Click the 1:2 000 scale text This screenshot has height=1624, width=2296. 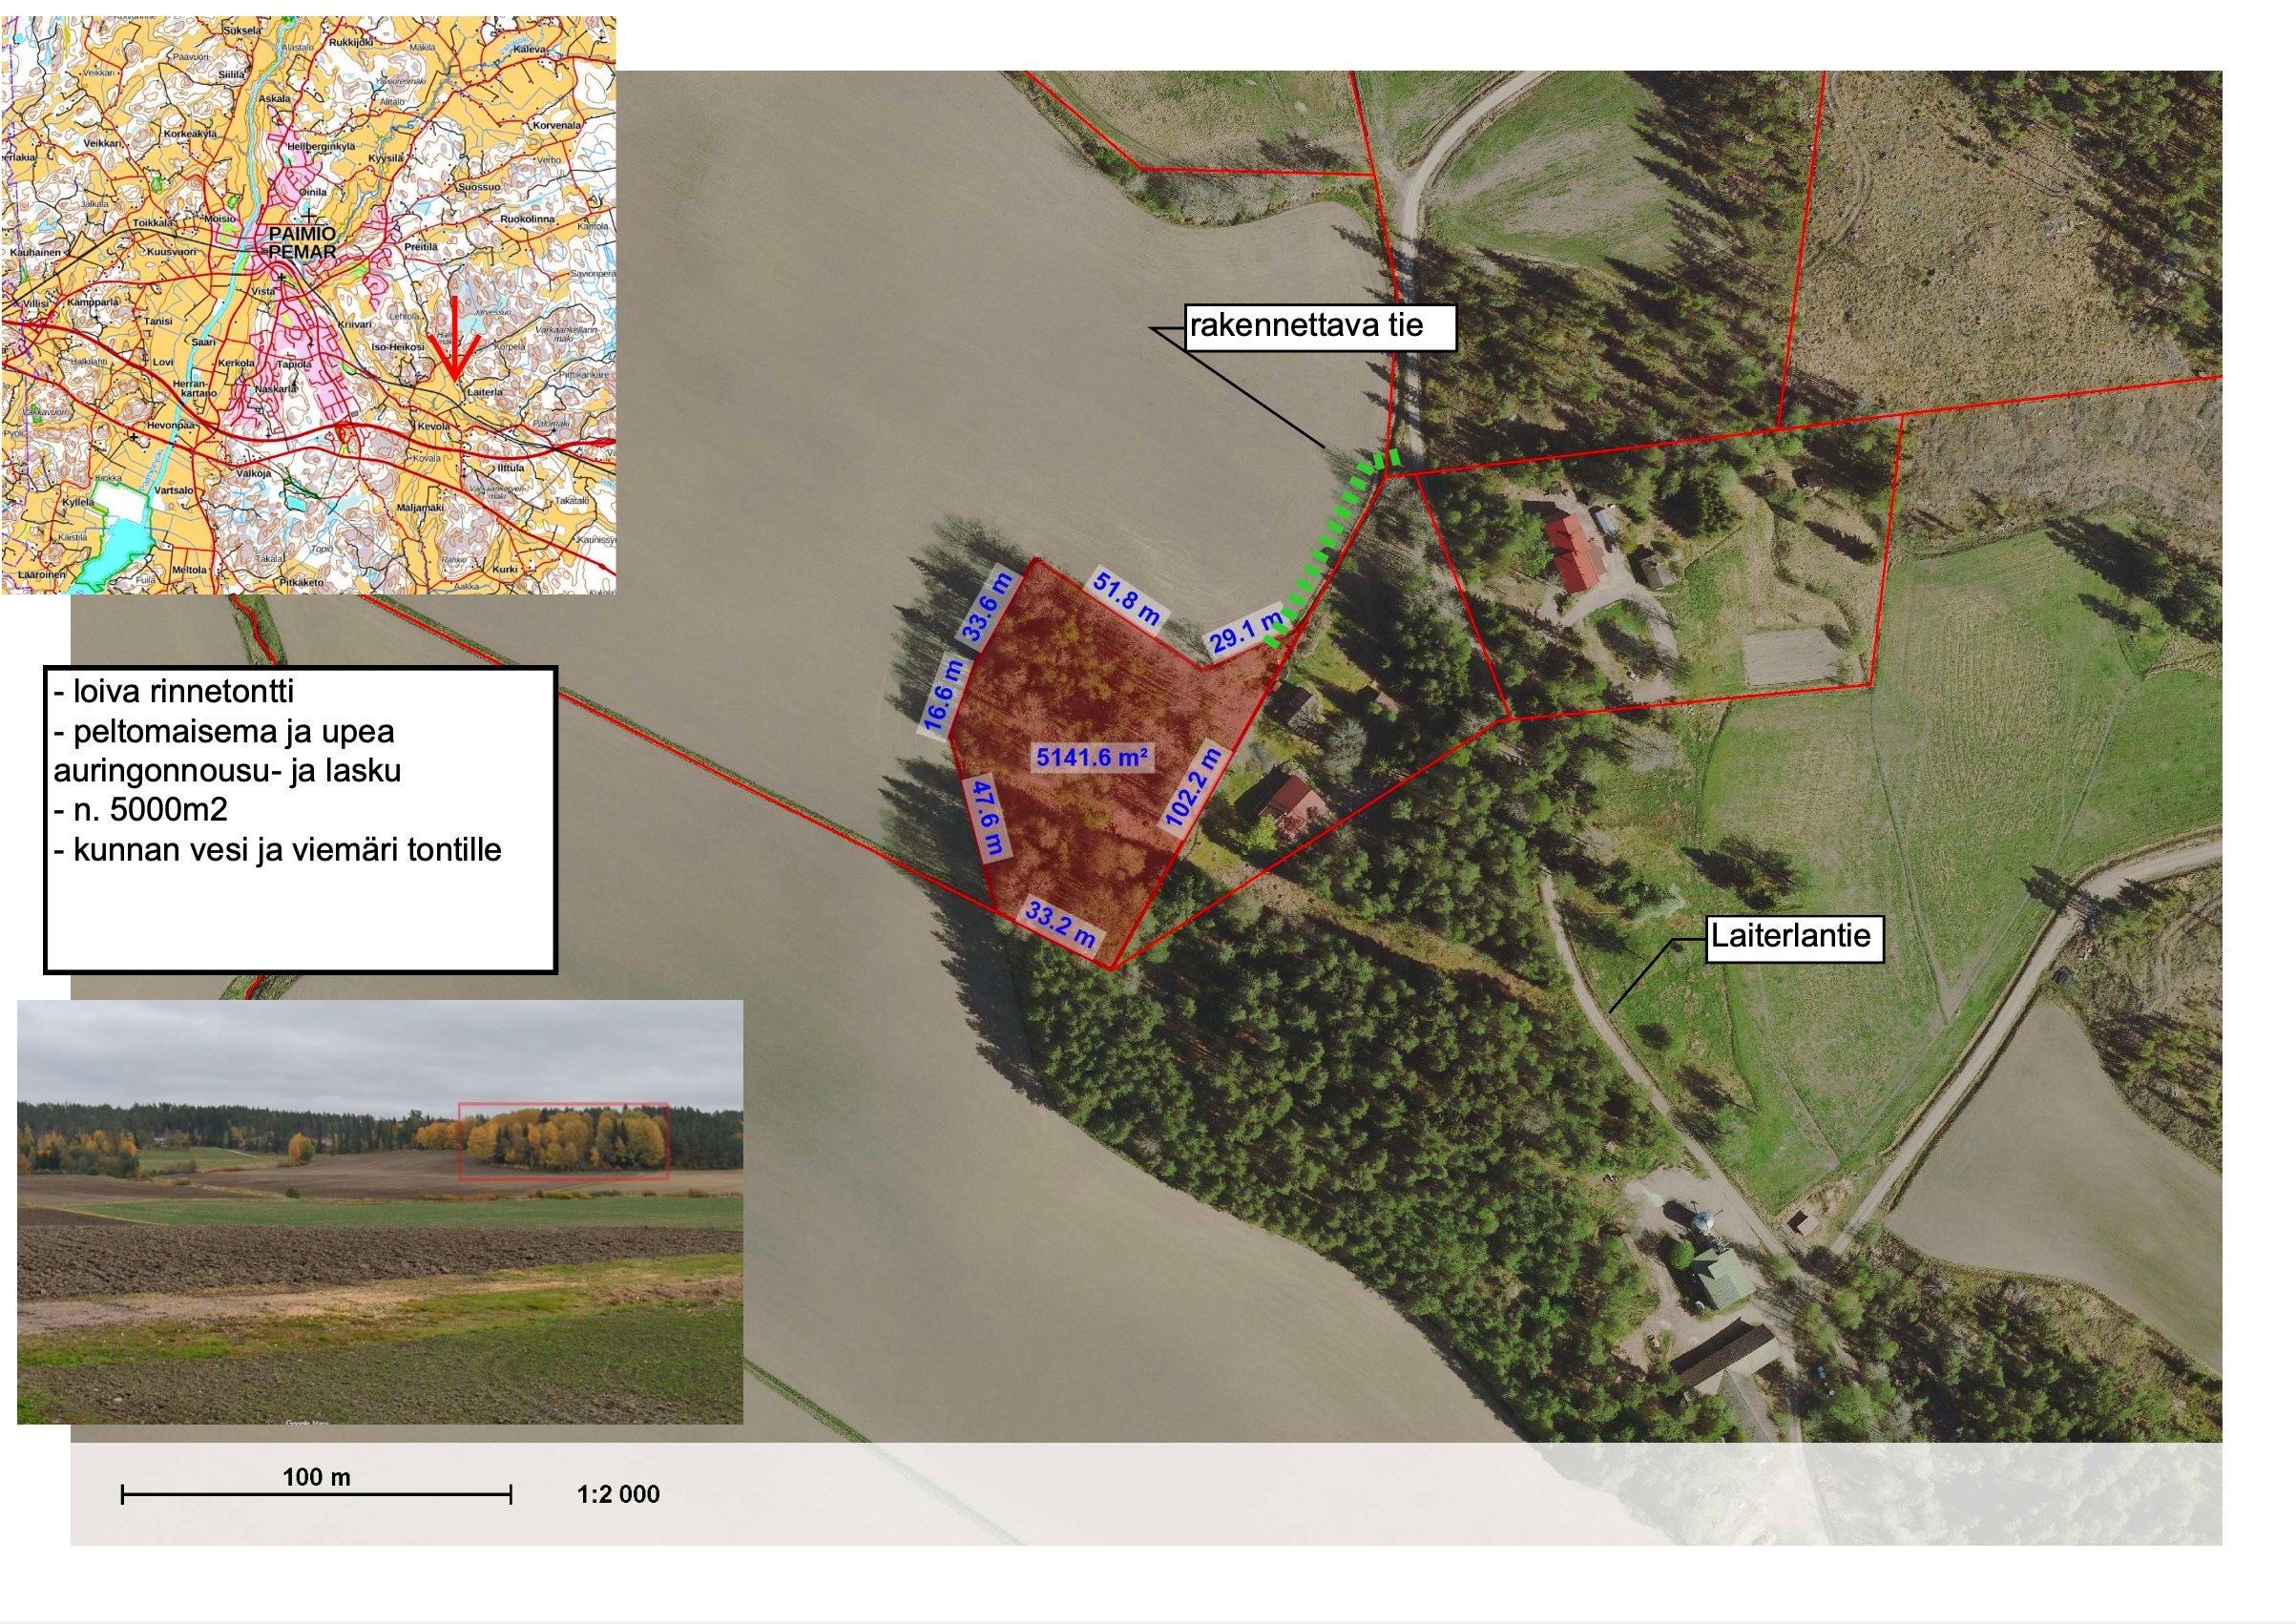pyautogui.click(x=618, y=1495)
